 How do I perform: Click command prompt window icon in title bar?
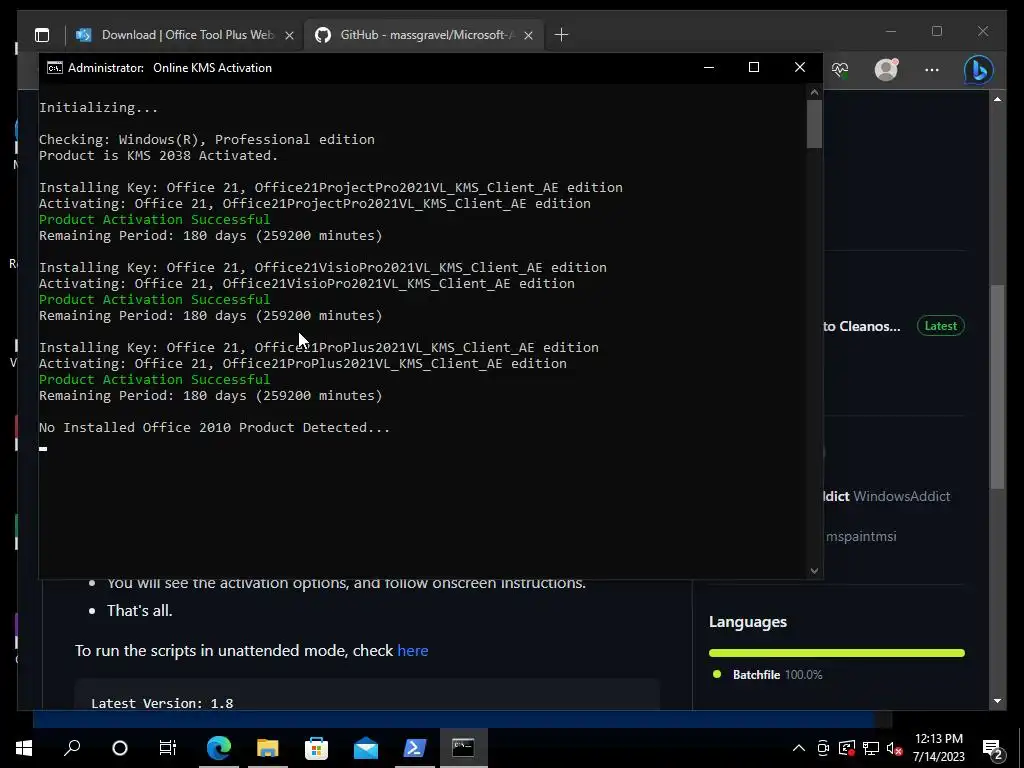(x=55, y=68)
